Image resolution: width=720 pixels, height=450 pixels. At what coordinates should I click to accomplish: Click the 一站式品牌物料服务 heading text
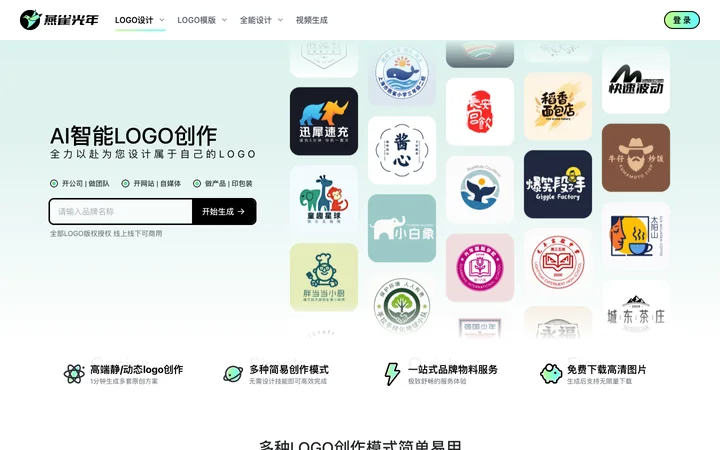[x=453, y=370]
